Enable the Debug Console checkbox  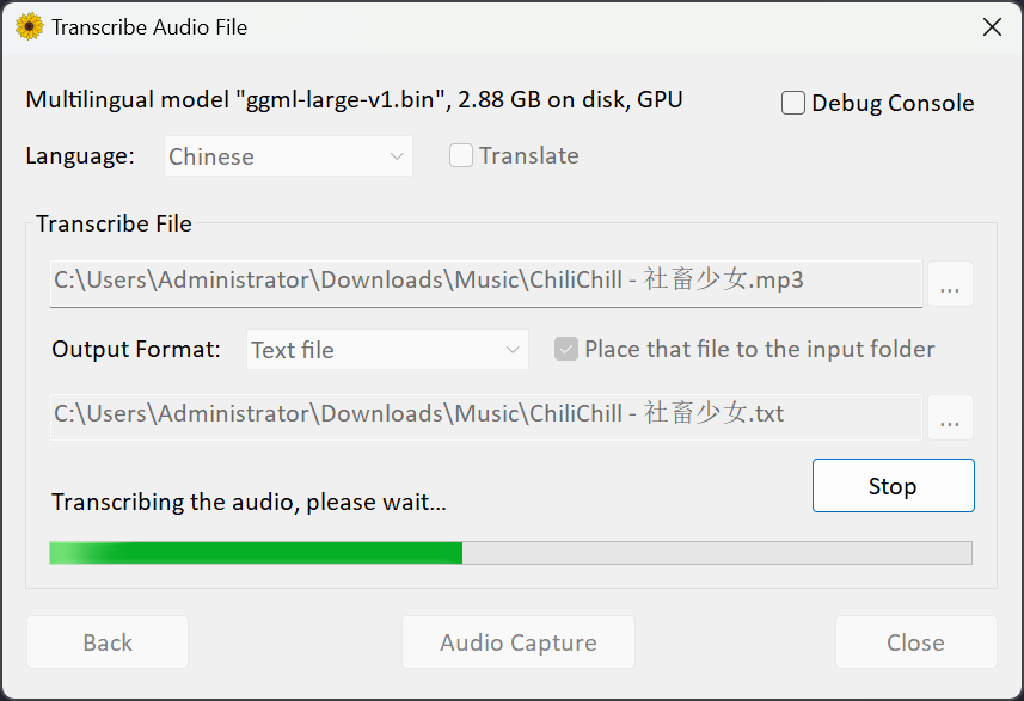coord(793,103)
